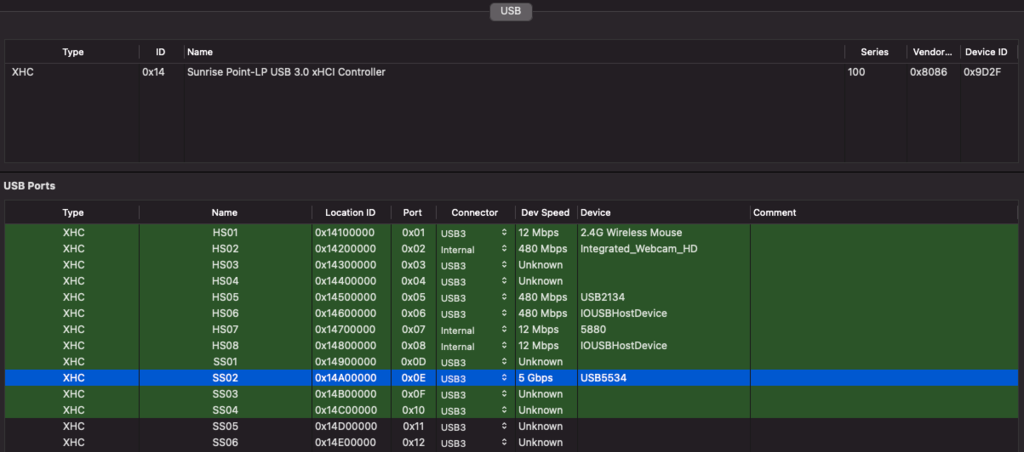
Task: Select the SS05 port row
Action: [224, 426]
